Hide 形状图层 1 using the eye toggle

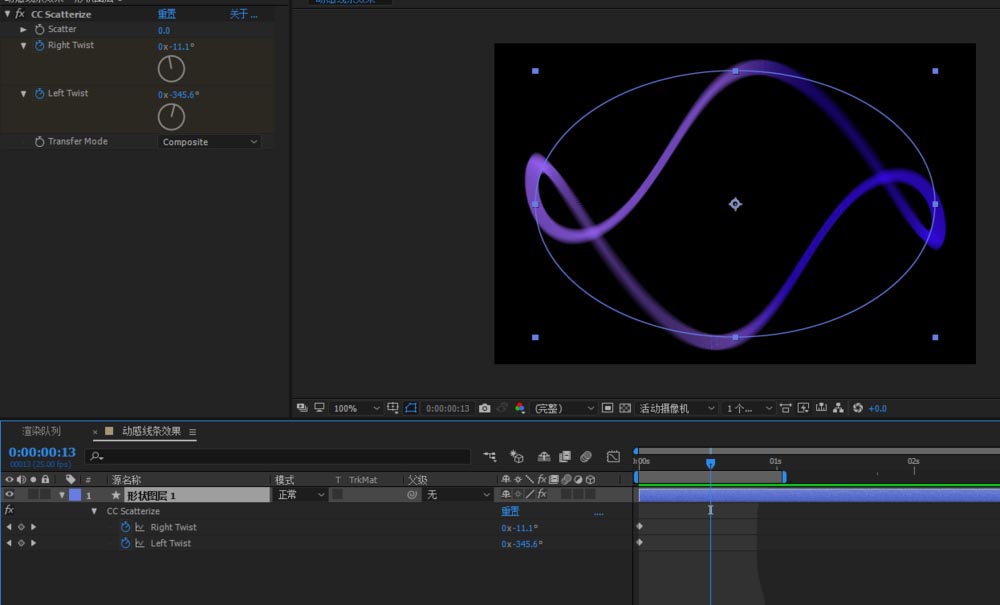click(9, 494)
